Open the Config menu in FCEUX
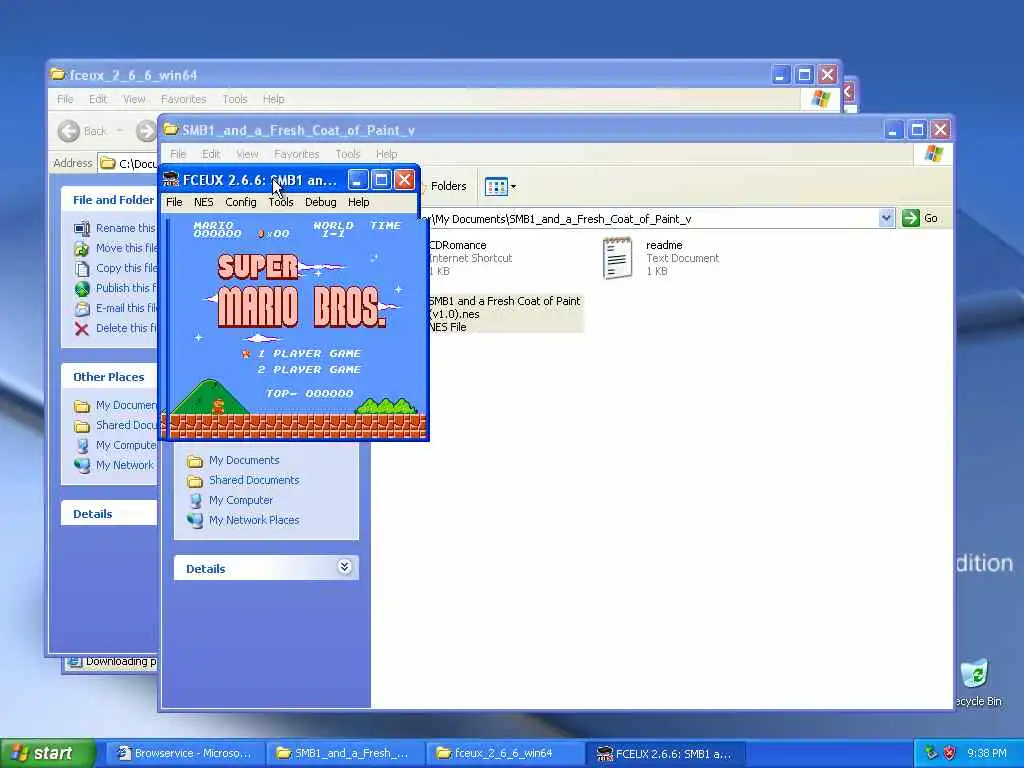 pos(241,202)
